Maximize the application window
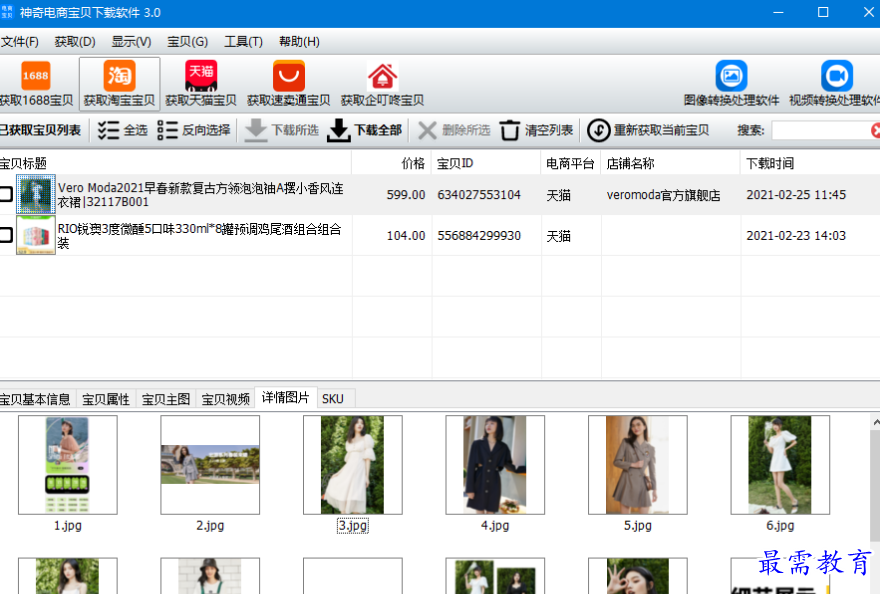The image size is (880, 594). tap(823, 12)
